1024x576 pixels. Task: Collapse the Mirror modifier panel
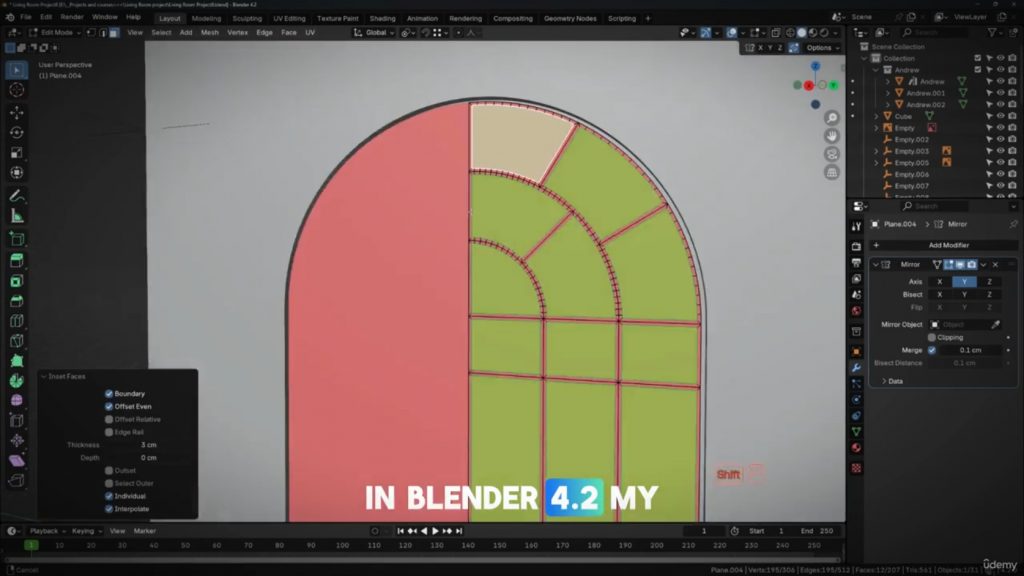pyautogui.click(x=875, y=264)
